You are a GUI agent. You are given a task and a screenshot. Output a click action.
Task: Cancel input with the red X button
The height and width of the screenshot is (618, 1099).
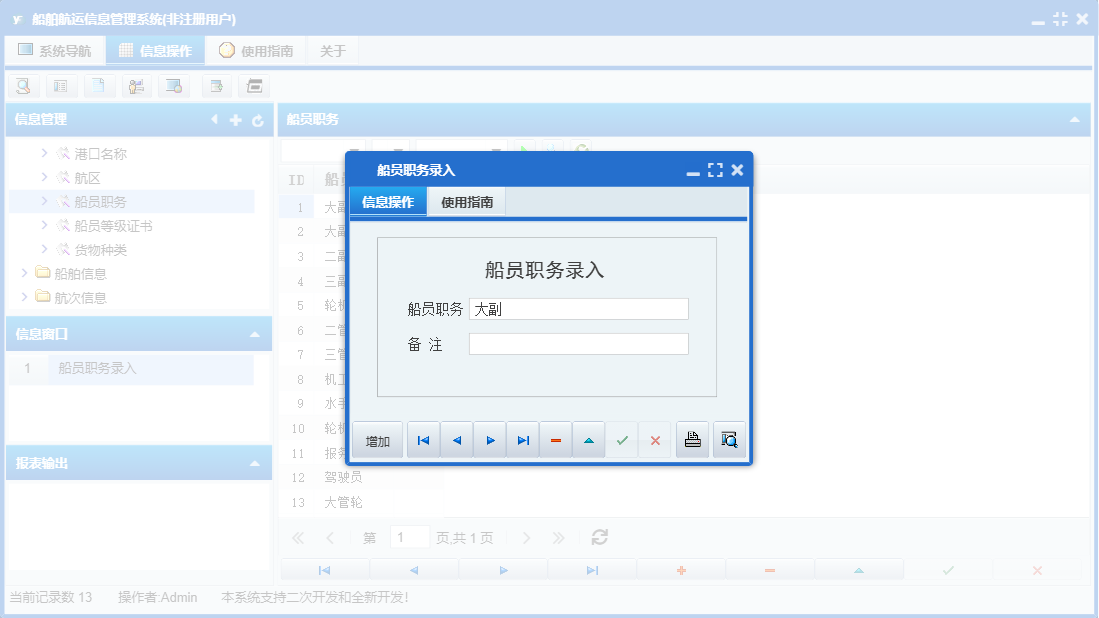[x=656, y=439]
